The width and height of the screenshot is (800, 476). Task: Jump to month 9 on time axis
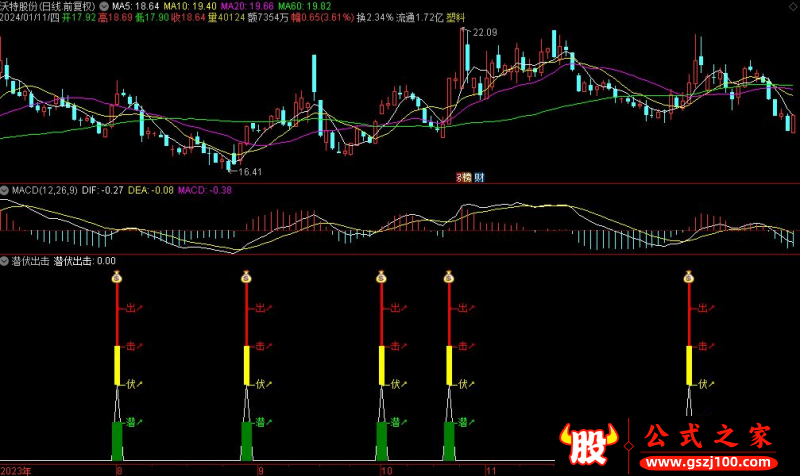[x=261, y=471]
